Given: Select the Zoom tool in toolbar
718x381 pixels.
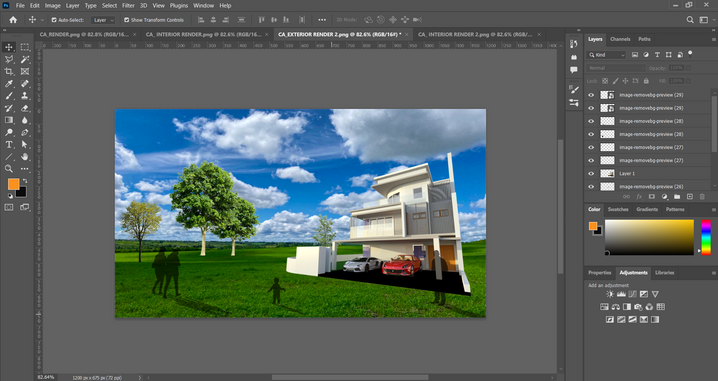Looking at the screenshot, I should (9, 169).
